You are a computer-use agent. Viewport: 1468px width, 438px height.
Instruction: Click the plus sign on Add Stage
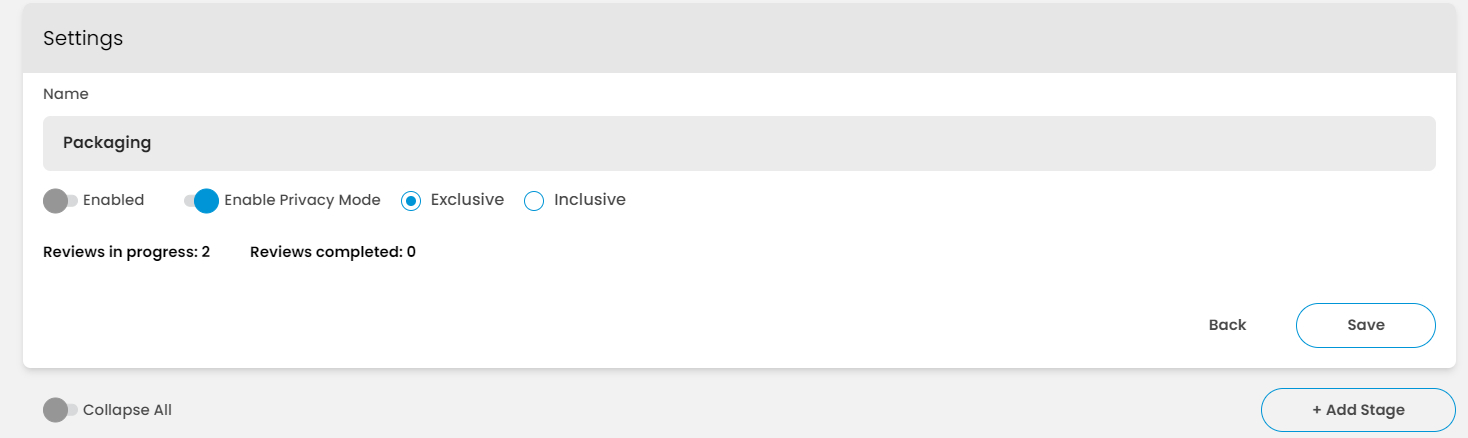click(x=1317, y=410)
